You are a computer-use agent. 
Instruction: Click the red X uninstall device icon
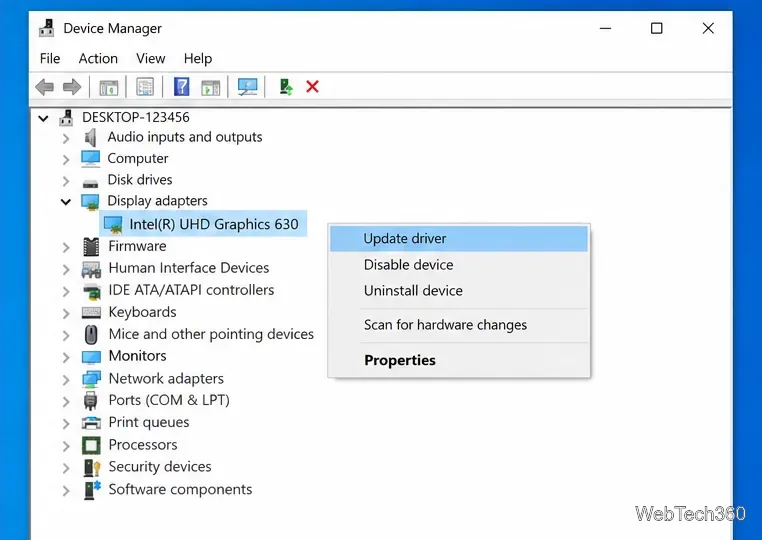(312, 87)
